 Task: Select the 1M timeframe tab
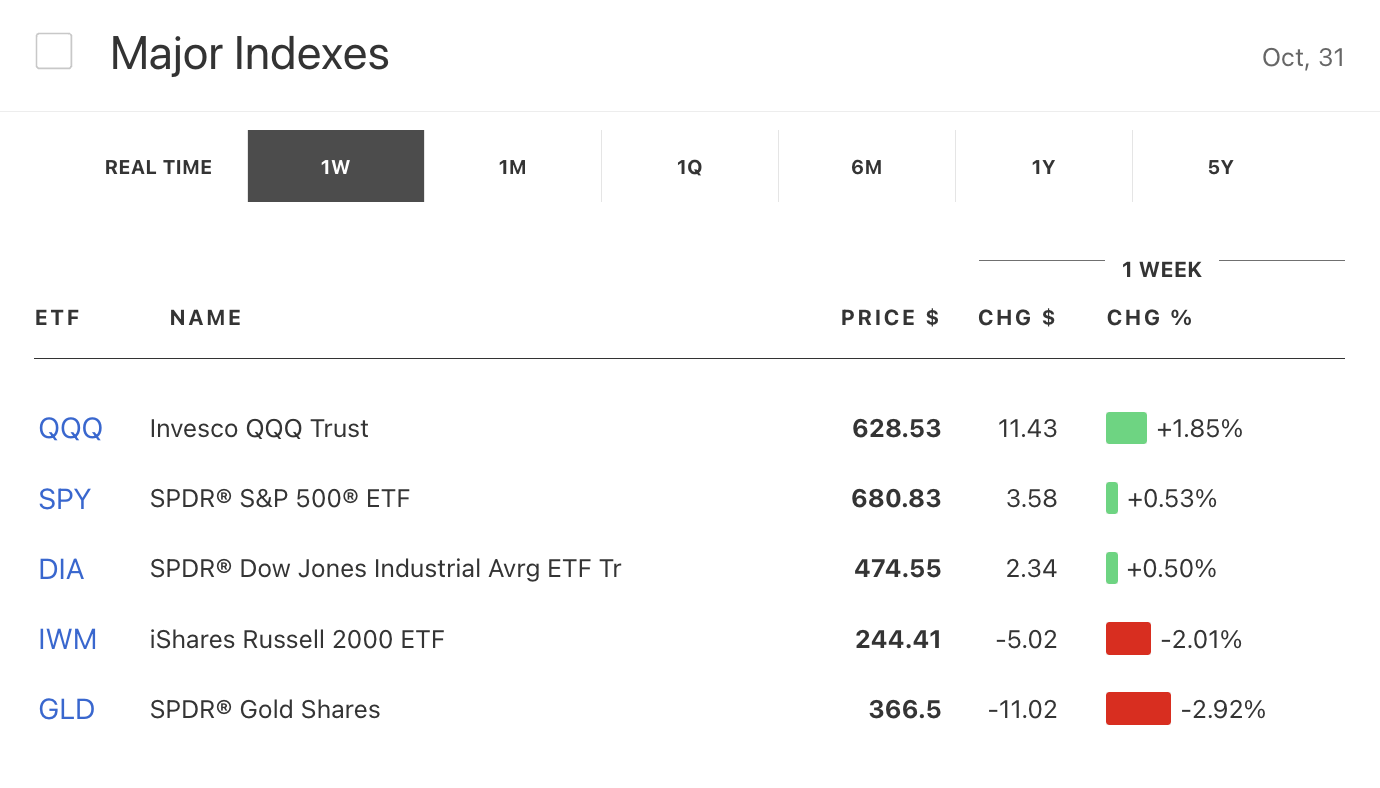point(513,167)
